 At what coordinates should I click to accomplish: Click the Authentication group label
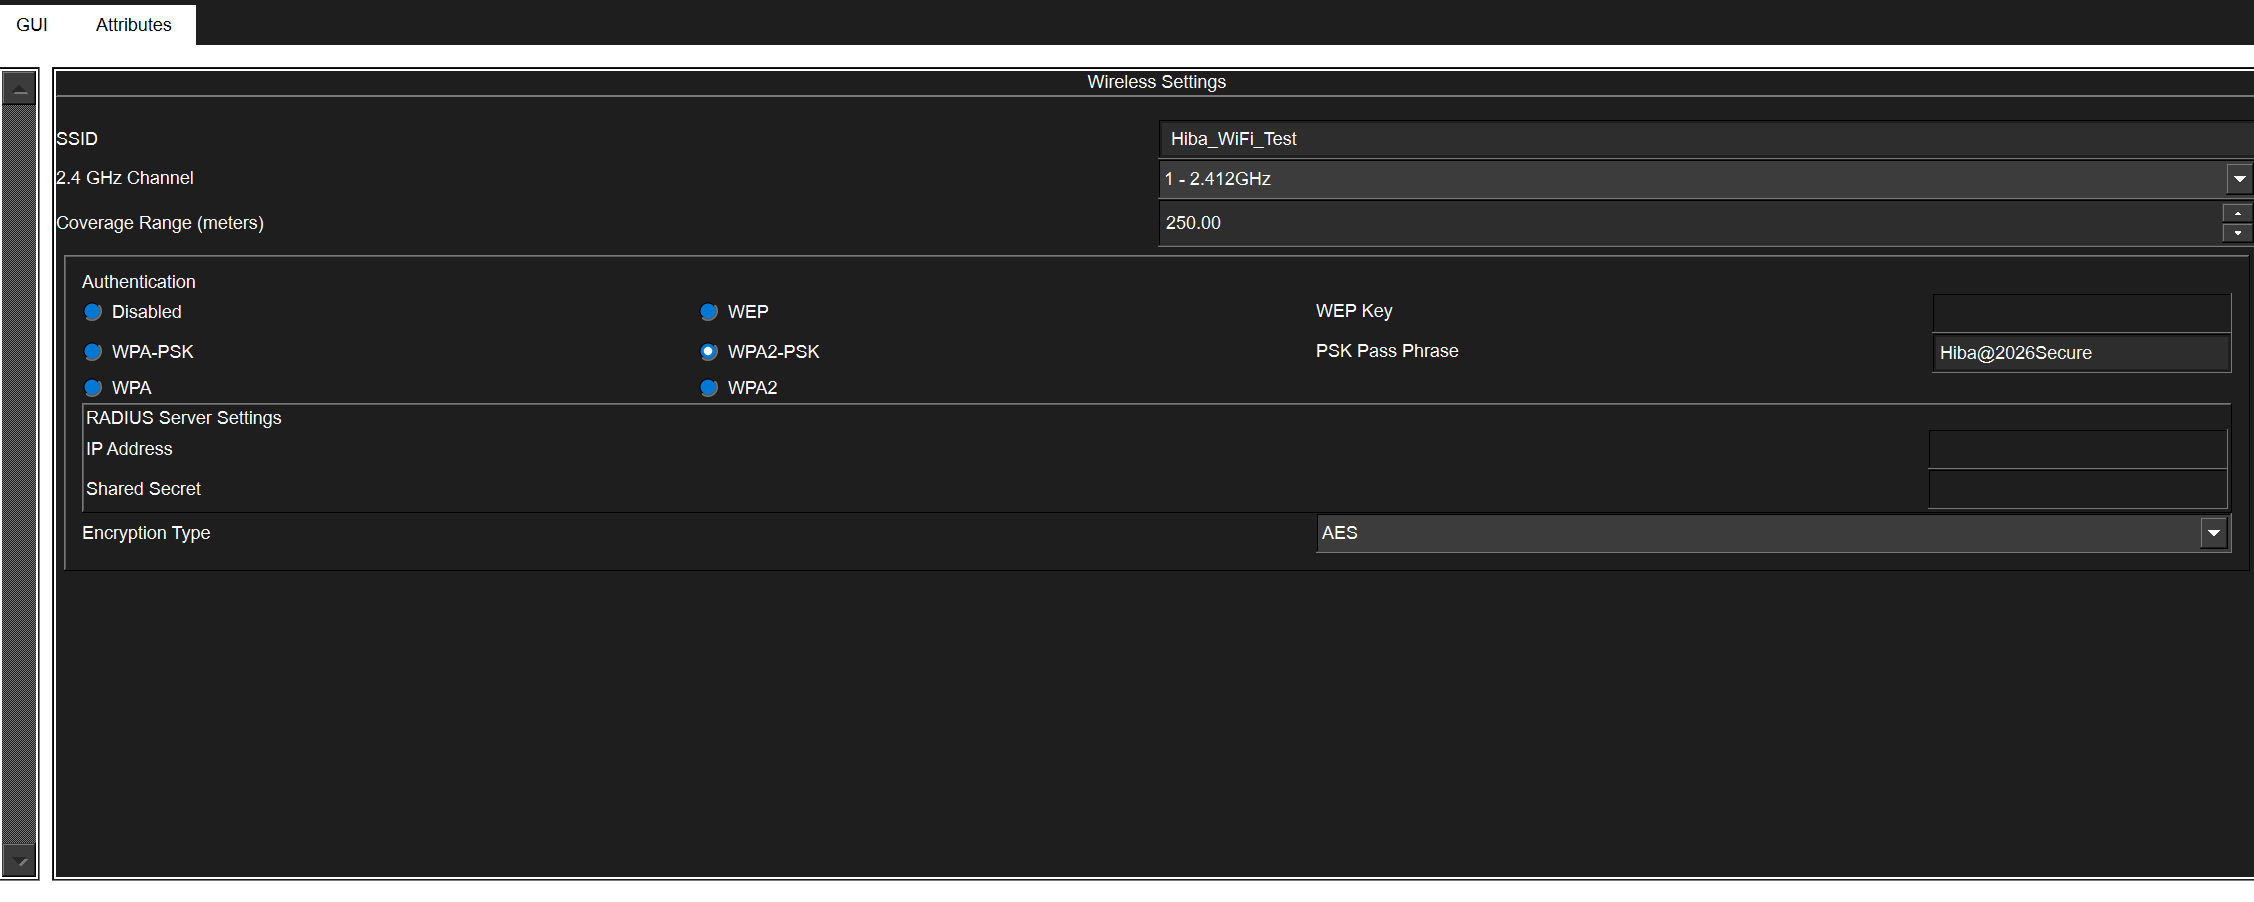pos(139,282)
